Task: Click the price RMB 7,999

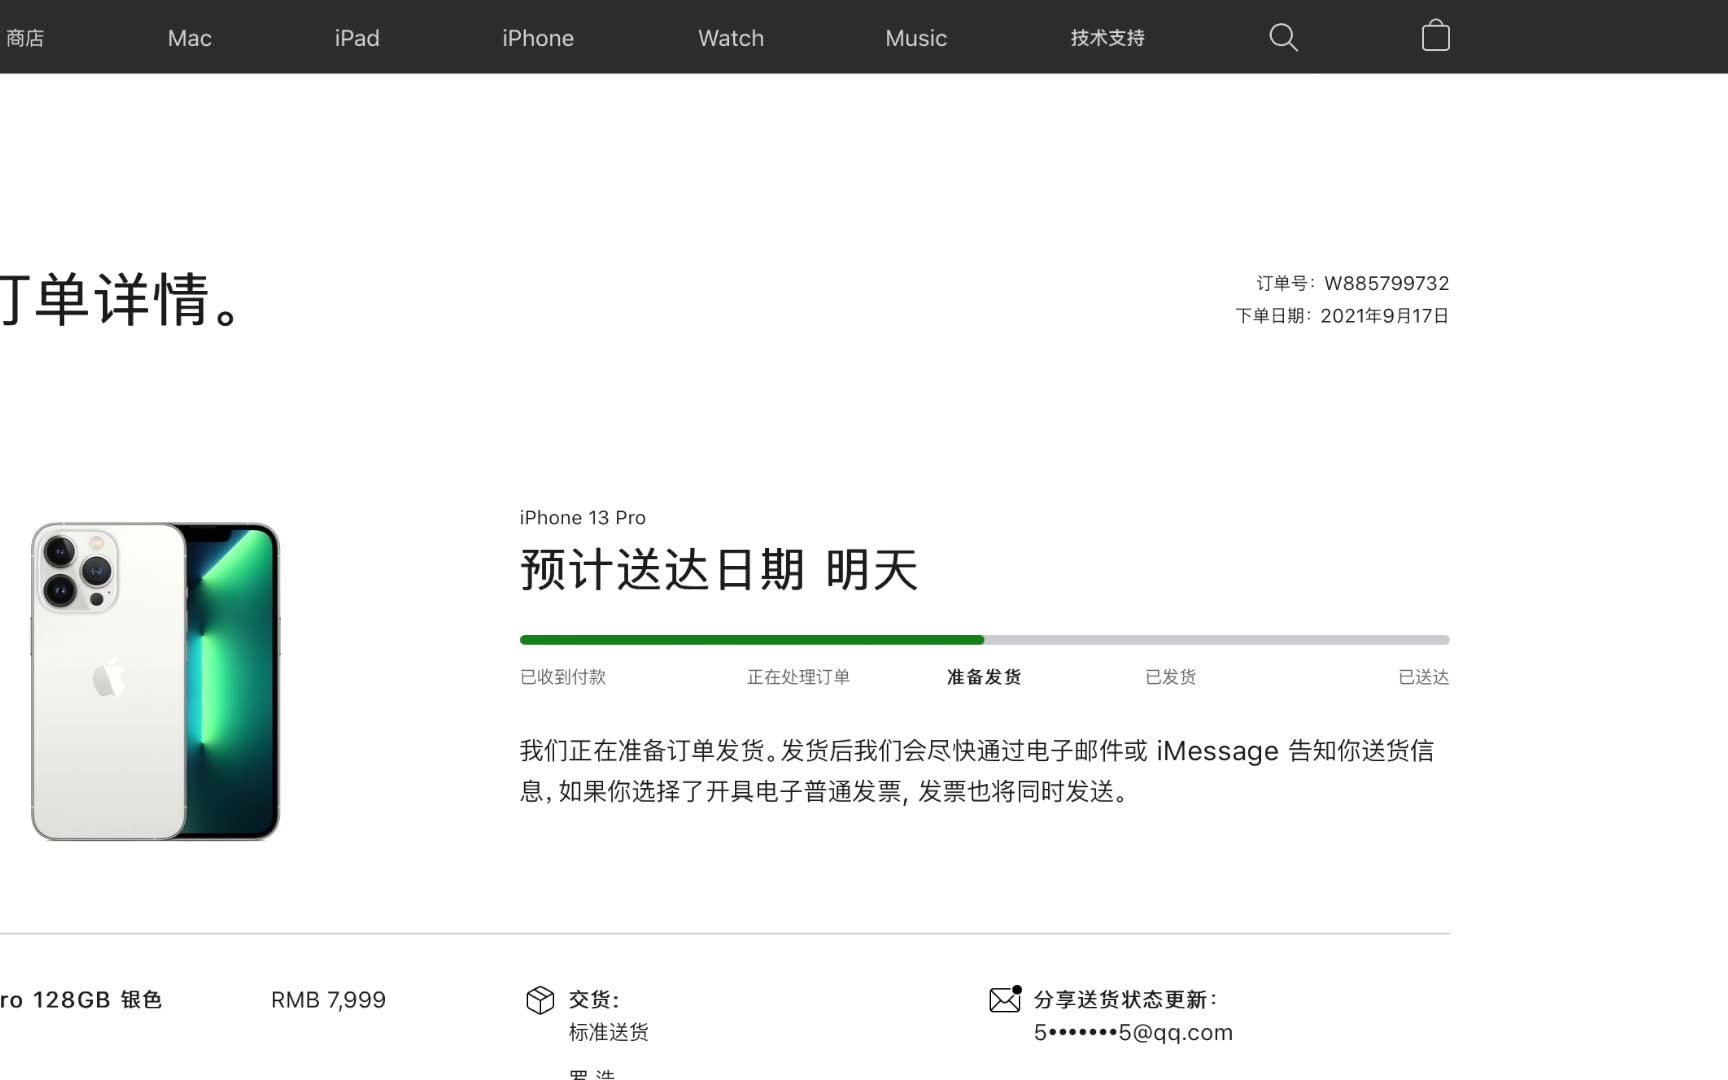Action: 328,1000
